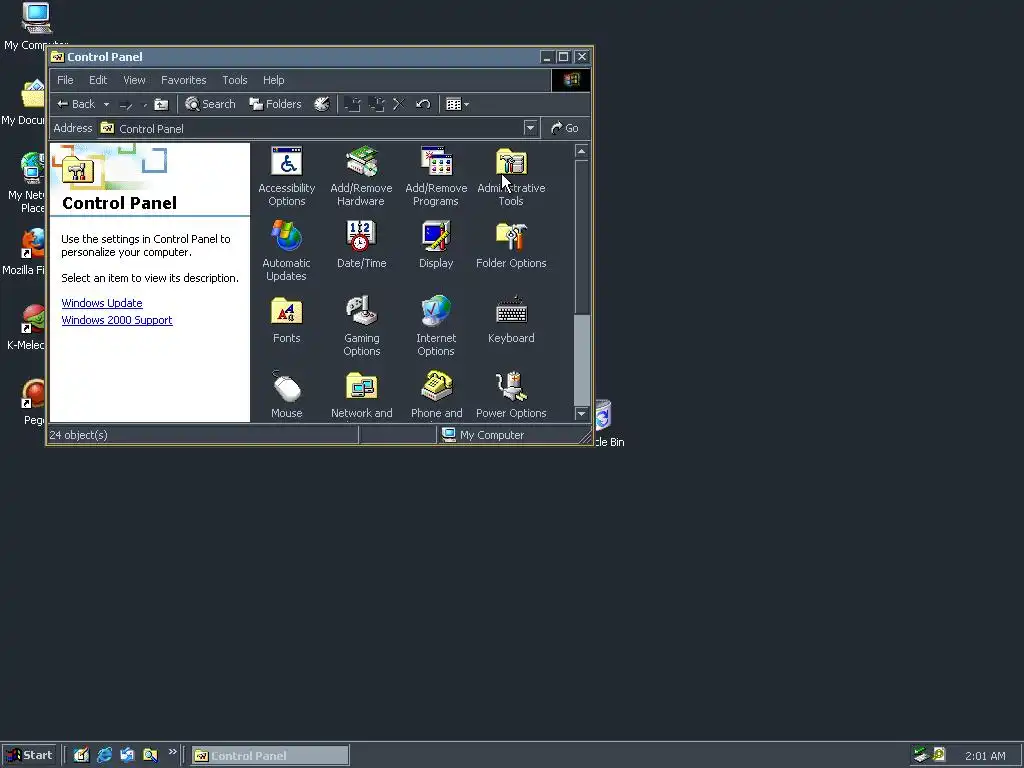This screenshot has width=1024, height=768.
Task: Click the Back toolbar button
Action: click(76, 104)
